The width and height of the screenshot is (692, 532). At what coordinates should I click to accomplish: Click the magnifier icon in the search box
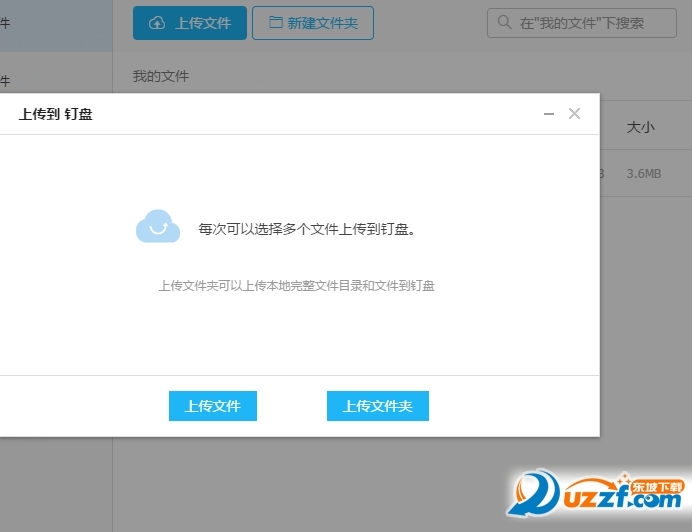504,22
